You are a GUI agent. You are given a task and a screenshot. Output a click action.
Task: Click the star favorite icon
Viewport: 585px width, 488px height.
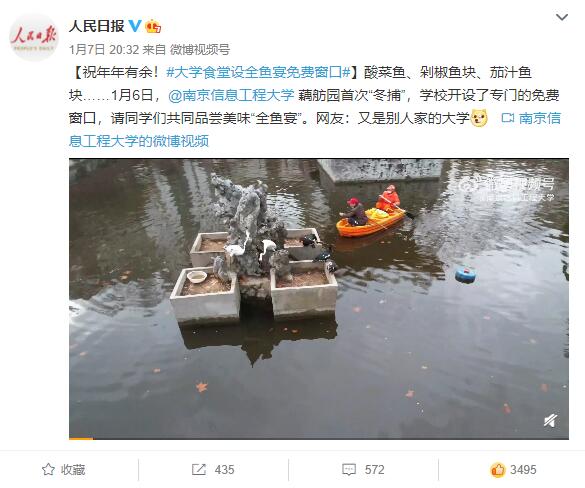pyautogui.click(x=49, y=469)
